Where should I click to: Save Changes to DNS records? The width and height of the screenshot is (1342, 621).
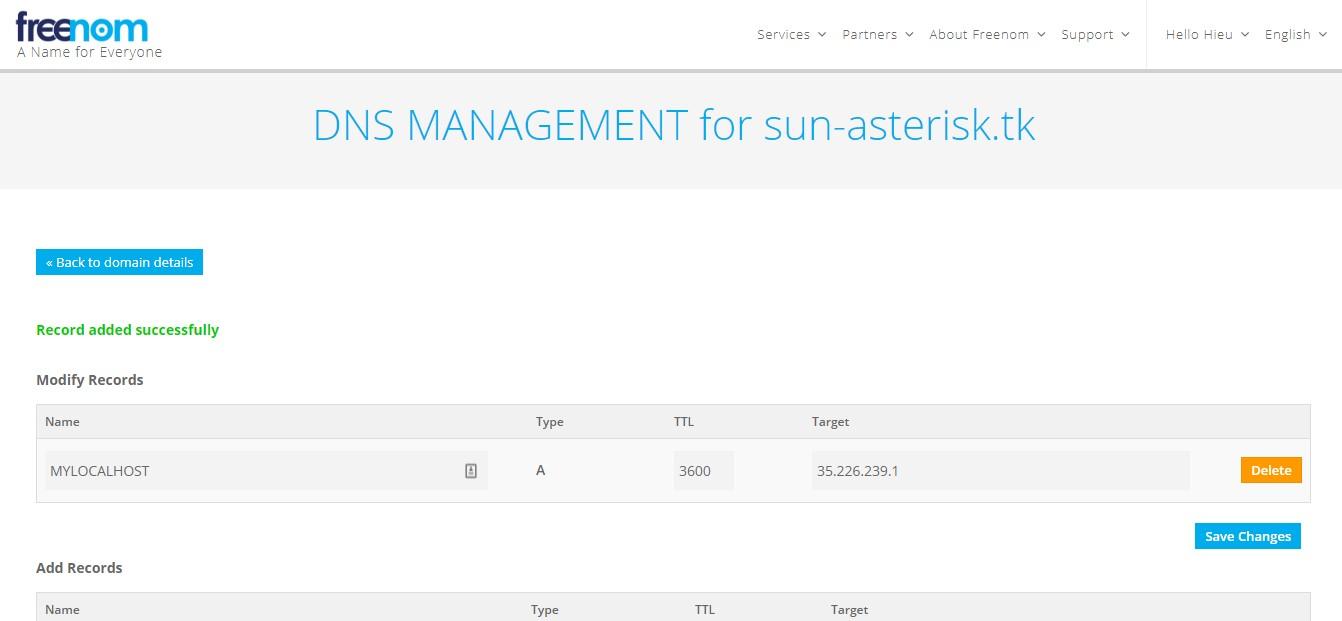pos(1248,536)
